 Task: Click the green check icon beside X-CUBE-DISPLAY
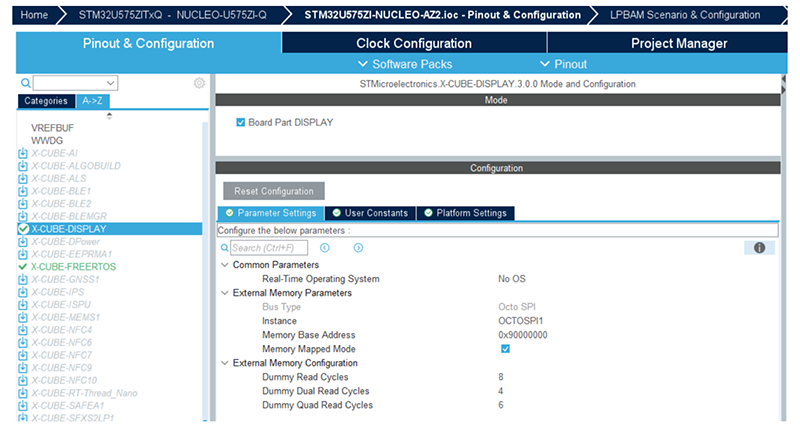[x=23, y=229]
